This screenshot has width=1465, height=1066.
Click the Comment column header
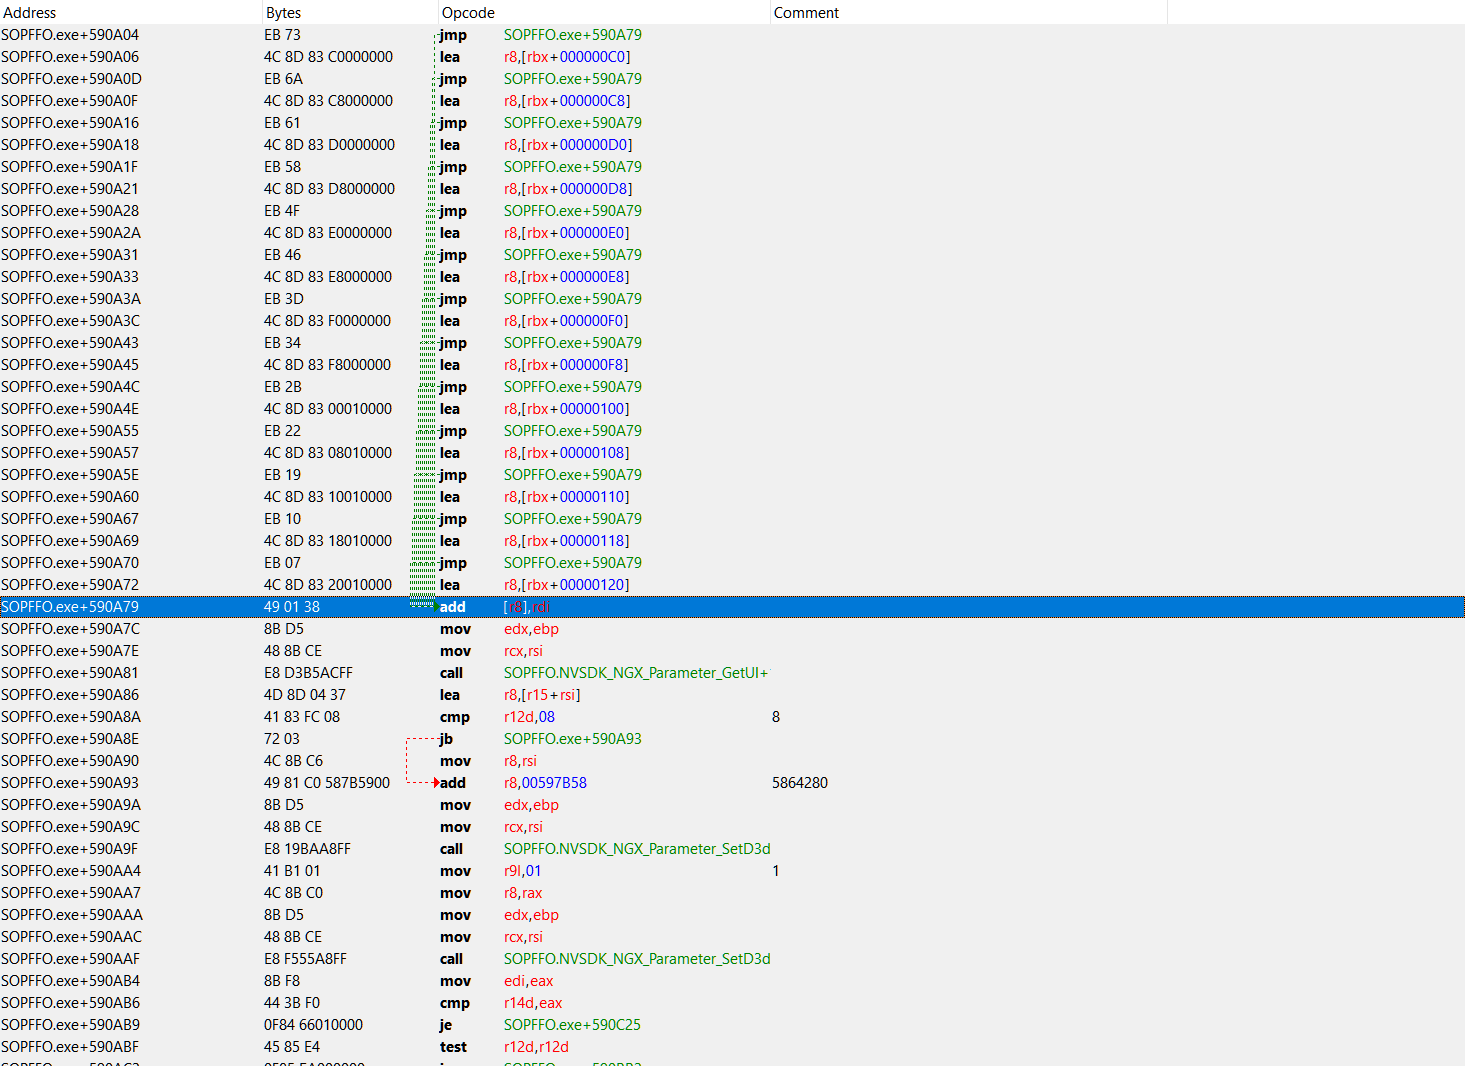pyautogui.click(x=806, y=12)
